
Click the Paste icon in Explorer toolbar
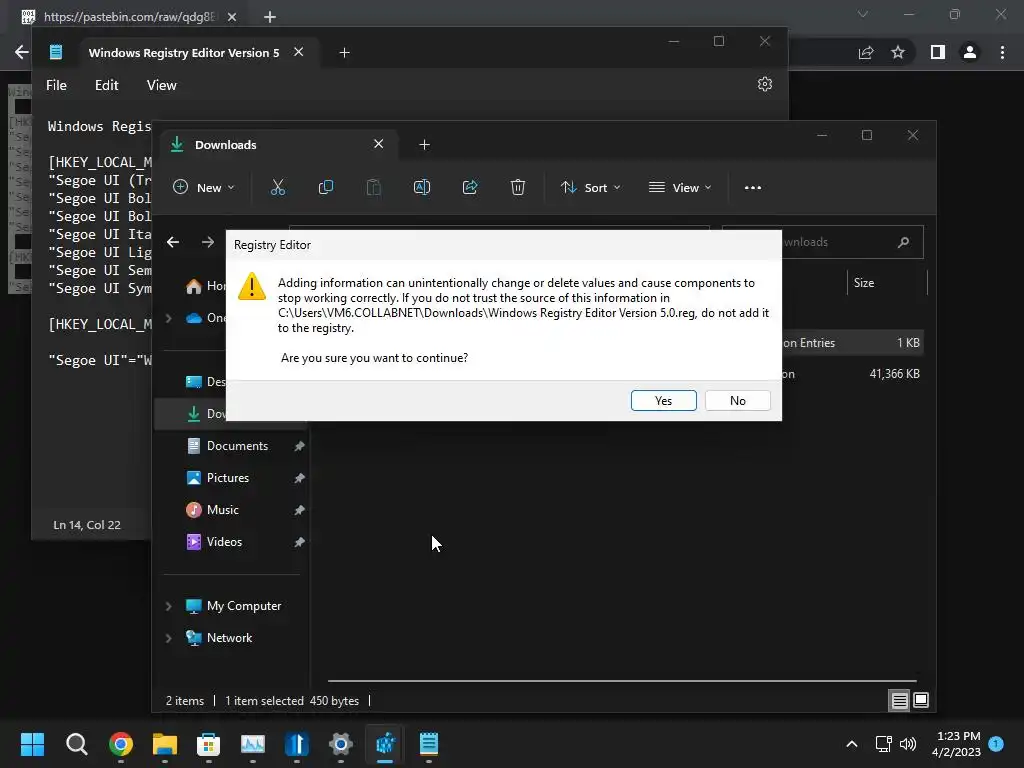coord(374,187)
